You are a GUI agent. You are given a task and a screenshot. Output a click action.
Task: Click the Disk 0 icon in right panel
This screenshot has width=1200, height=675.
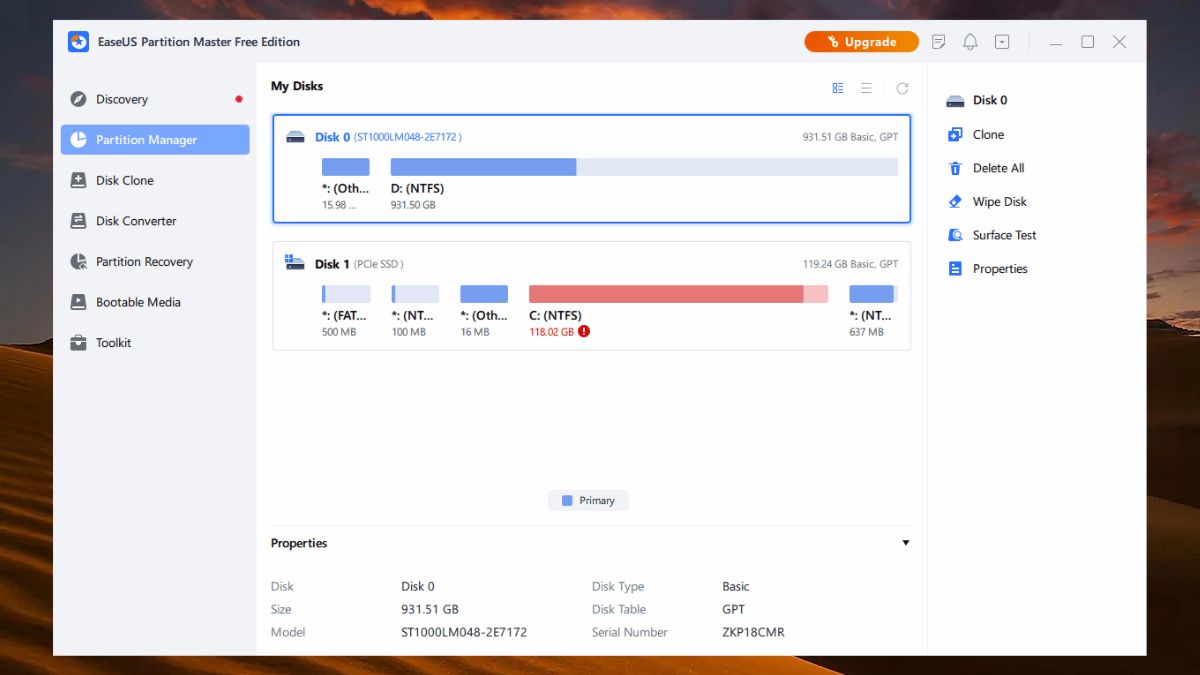[x=955, y=101]
